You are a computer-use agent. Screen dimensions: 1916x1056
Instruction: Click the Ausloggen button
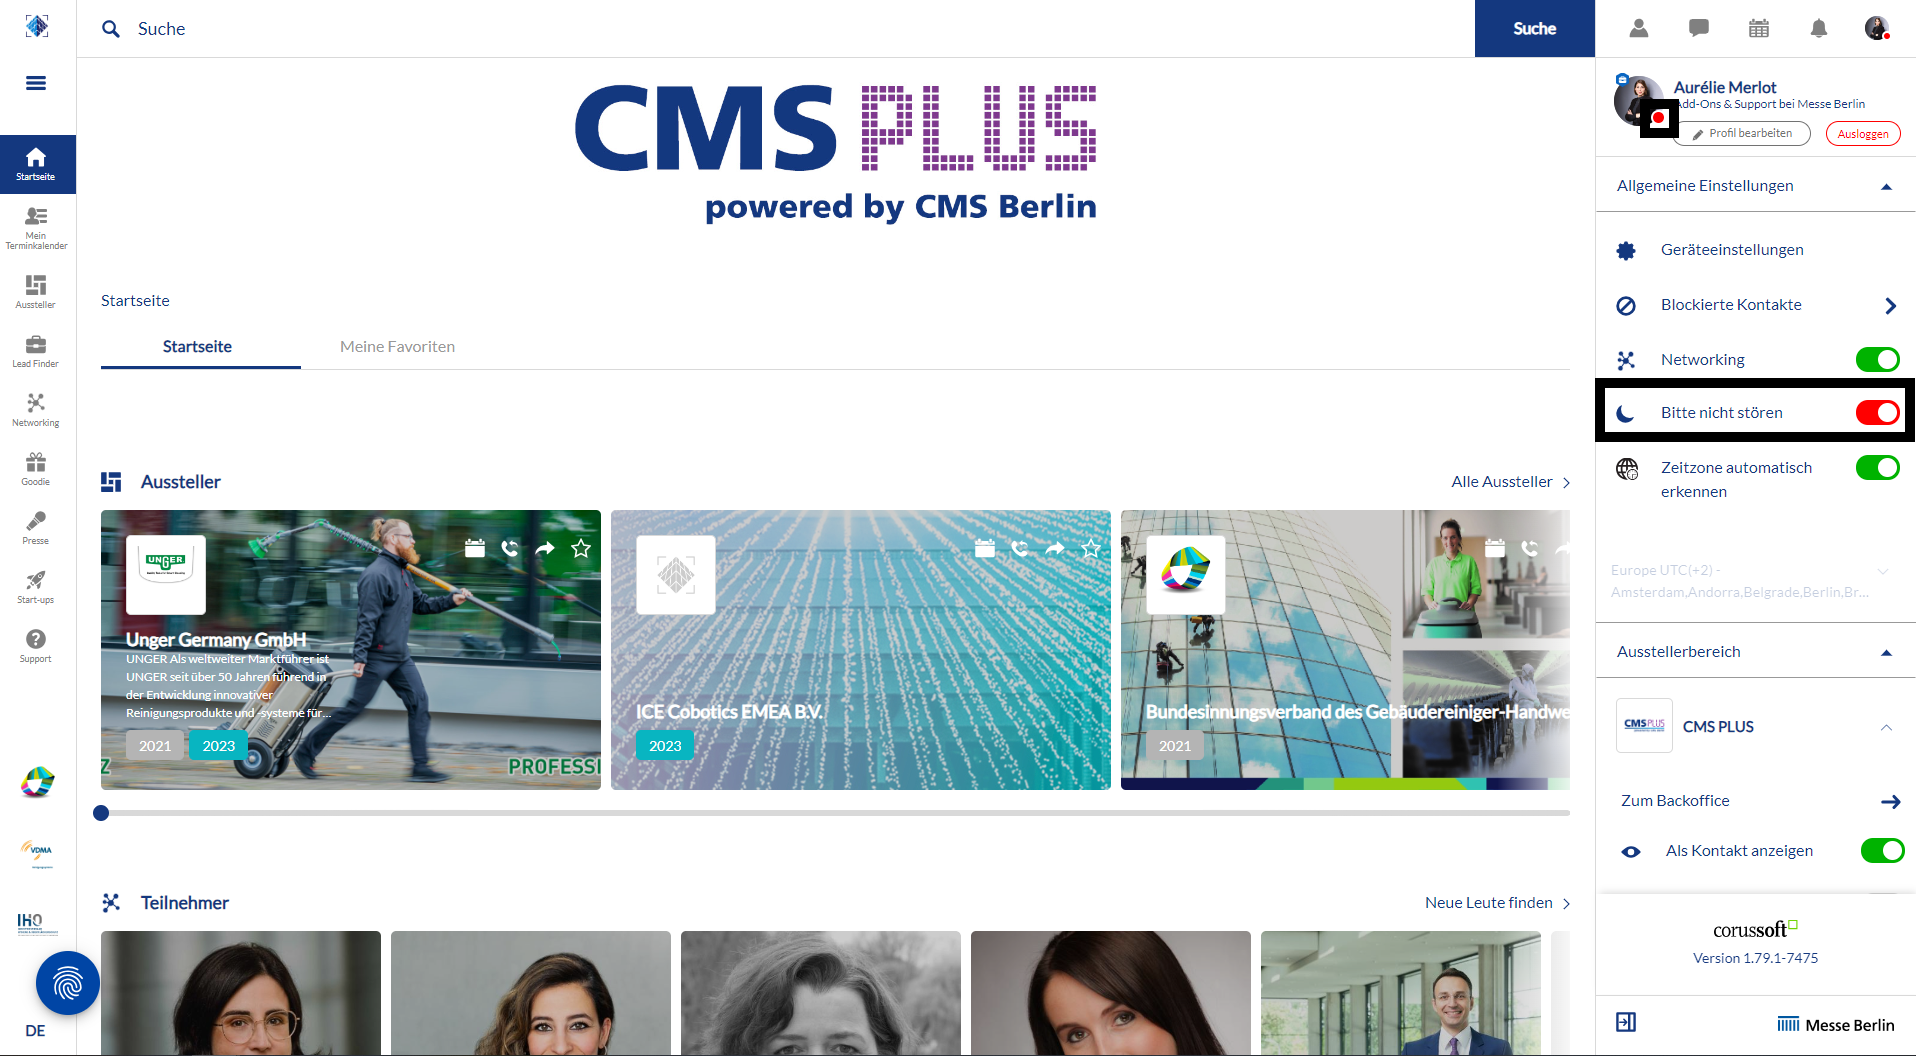coord(1862,134)
